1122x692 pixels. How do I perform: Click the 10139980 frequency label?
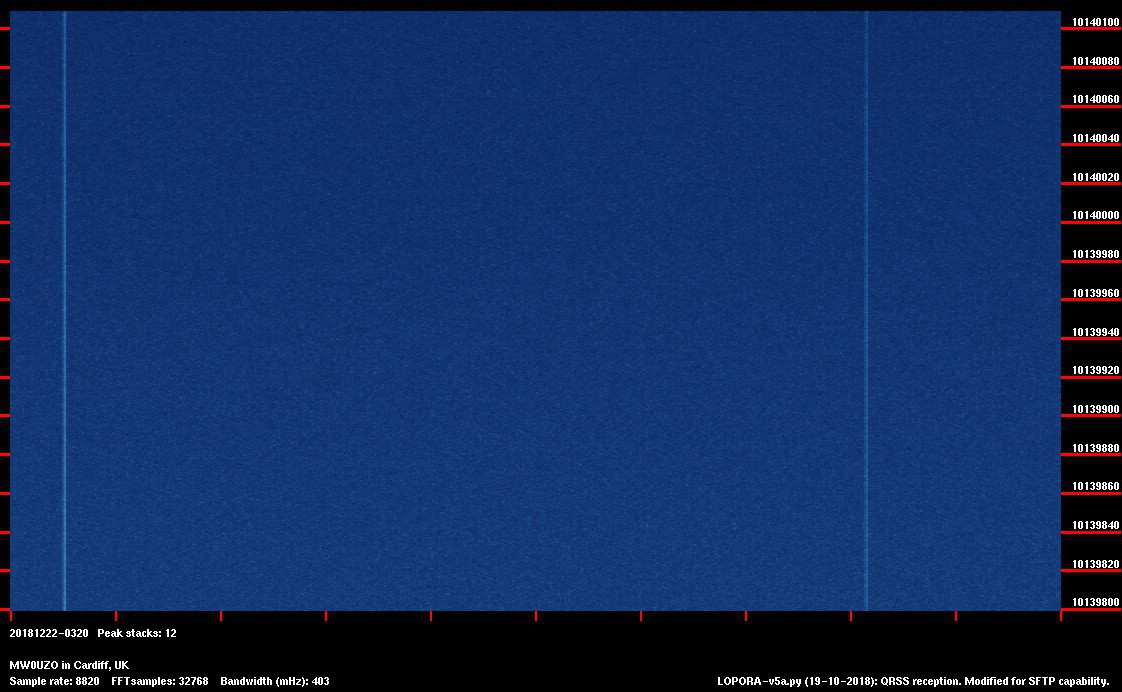pyautogui.click(x=1095, y=254)
